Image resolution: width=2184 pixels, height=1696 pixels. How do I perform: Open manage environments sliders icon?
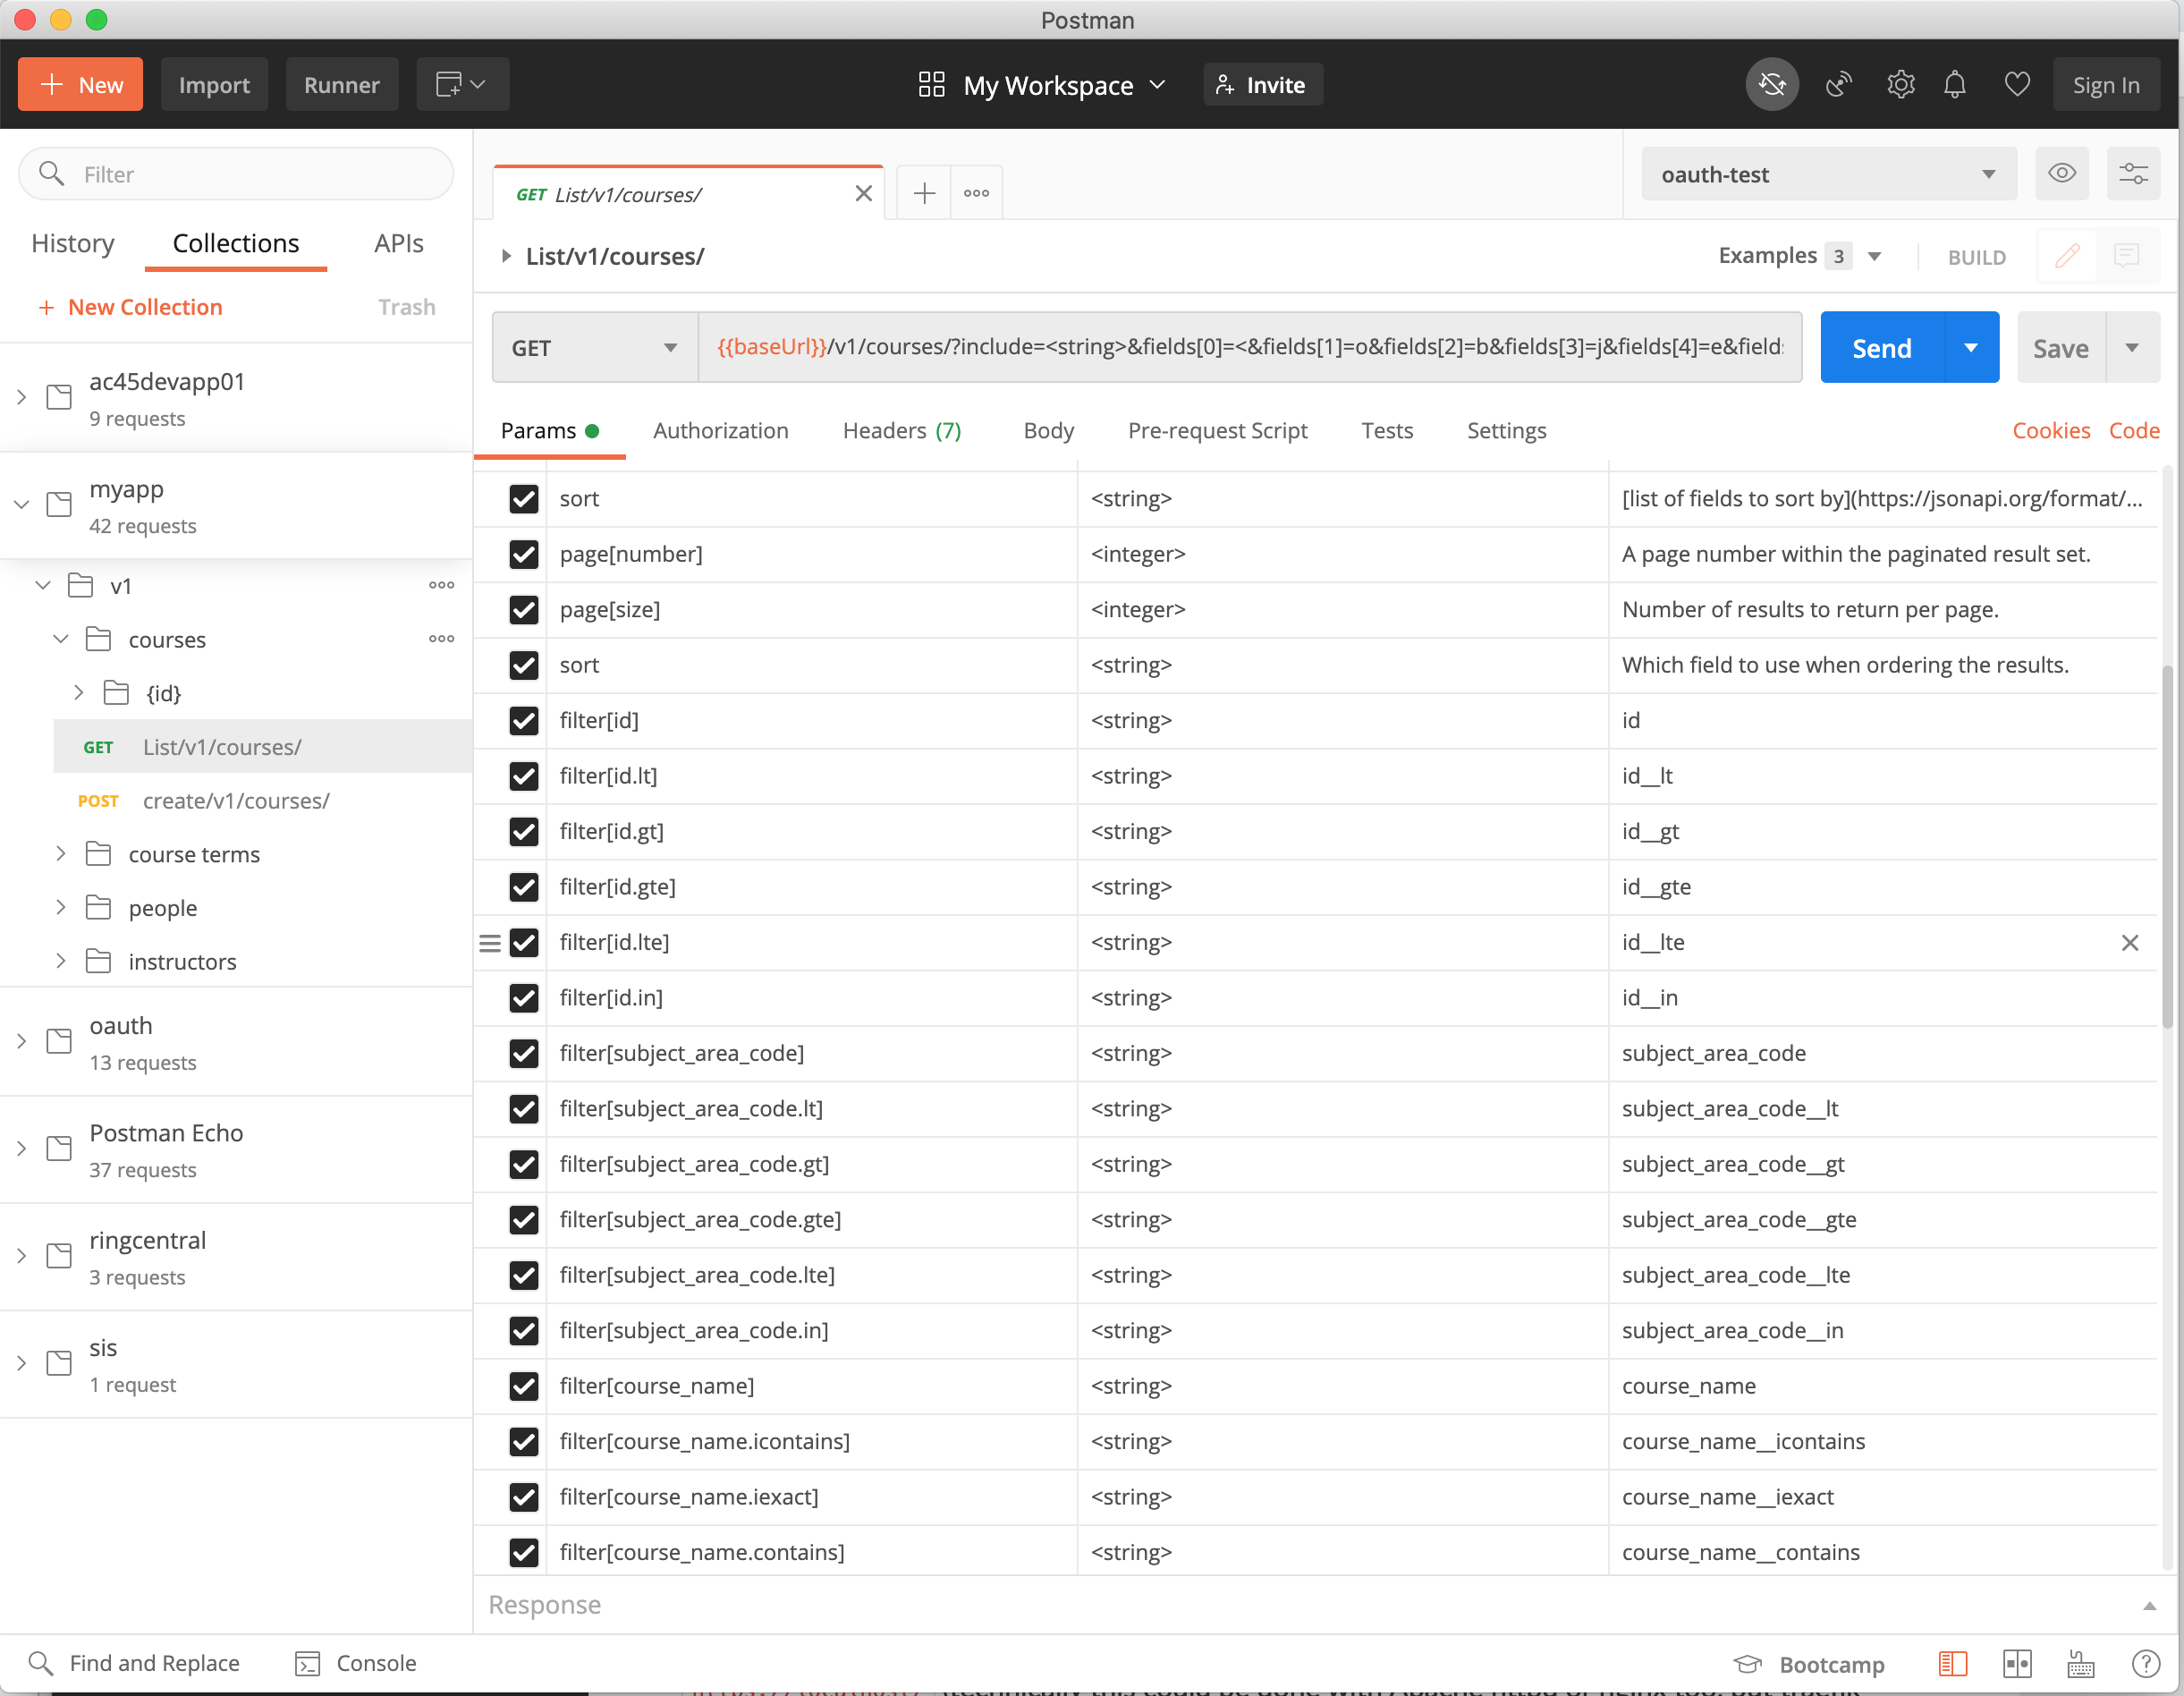(x=2133, y=174)
